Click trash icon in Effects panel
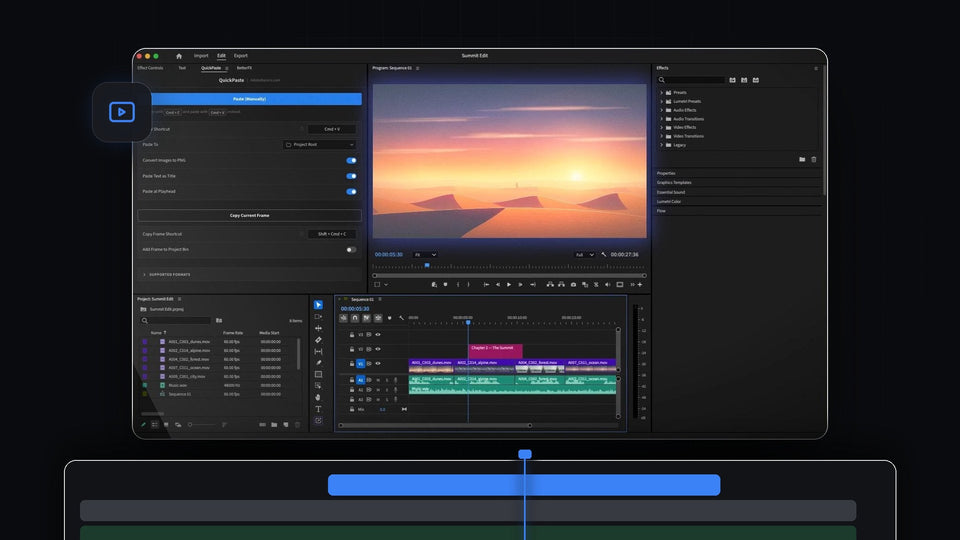The width and height of the screenshot is (960, 540). [814, 159]
